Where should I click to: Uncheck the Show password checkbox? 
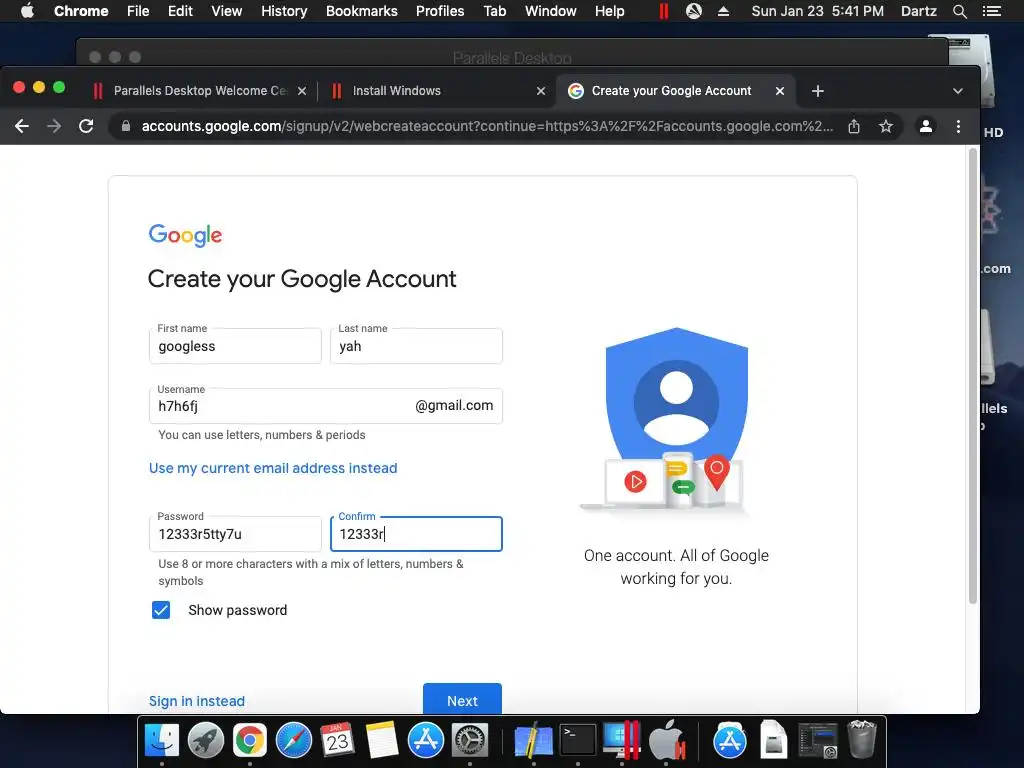pos(161,610)
